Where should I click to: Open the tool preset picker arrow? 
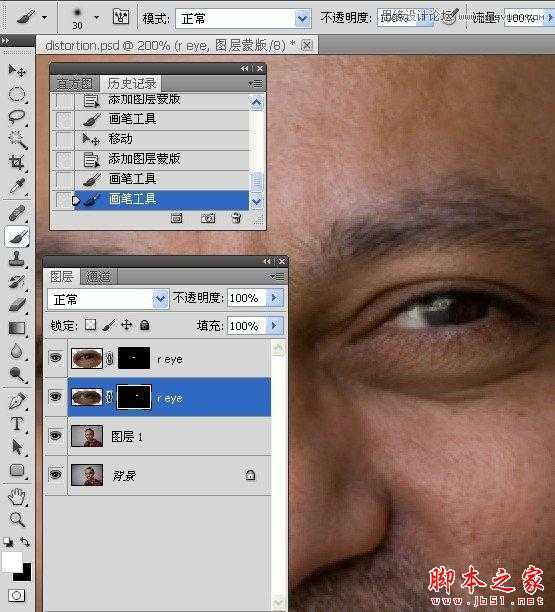point(44,18)
